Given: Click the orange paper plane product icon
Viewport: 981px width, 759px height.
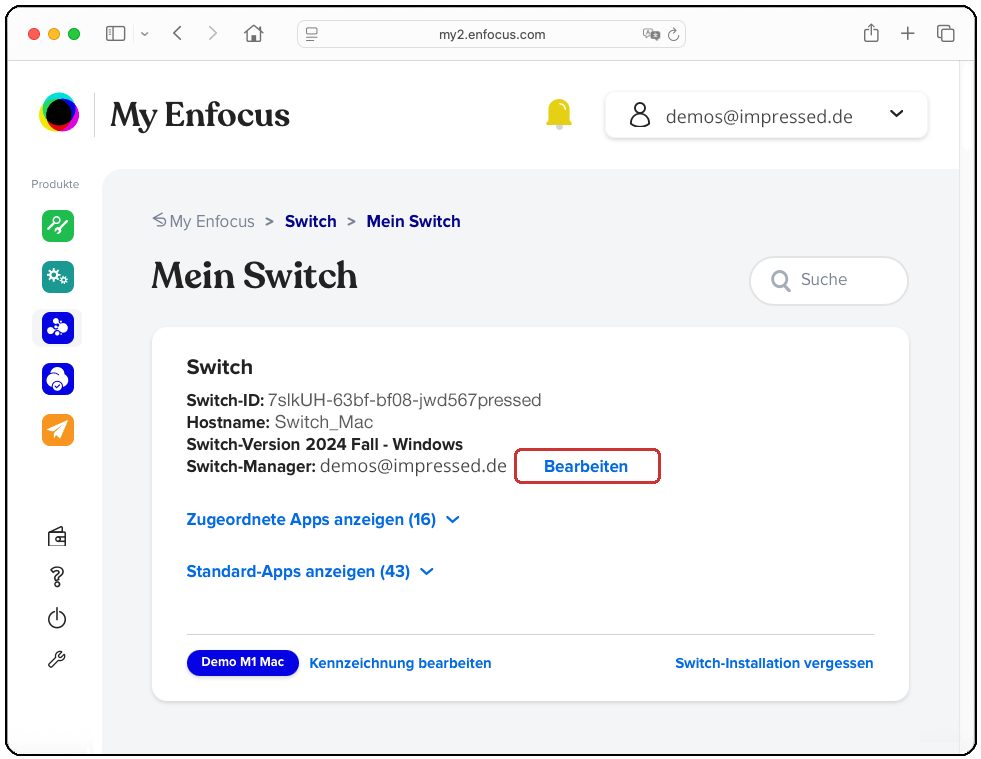Looking at the screenshot, I should click(58, 430).
